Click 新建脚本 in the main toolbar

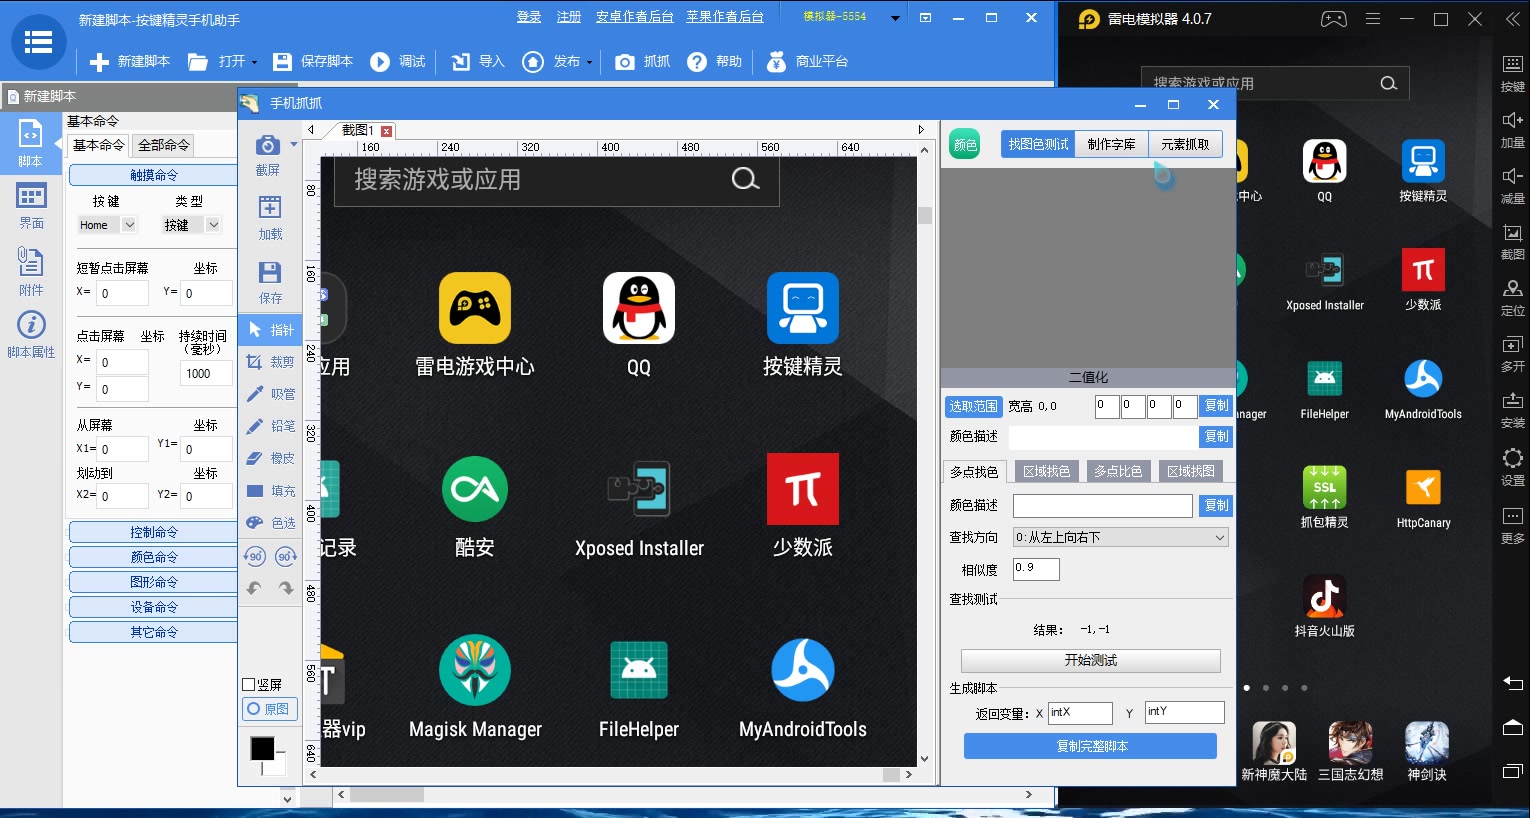[130, 62]
